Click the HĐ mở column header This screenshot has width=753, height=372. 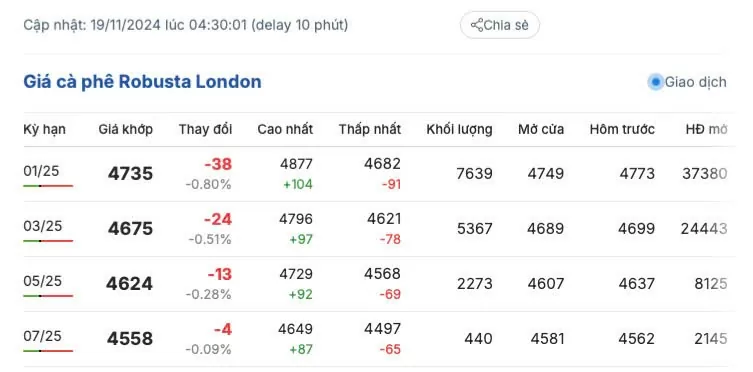706,129
